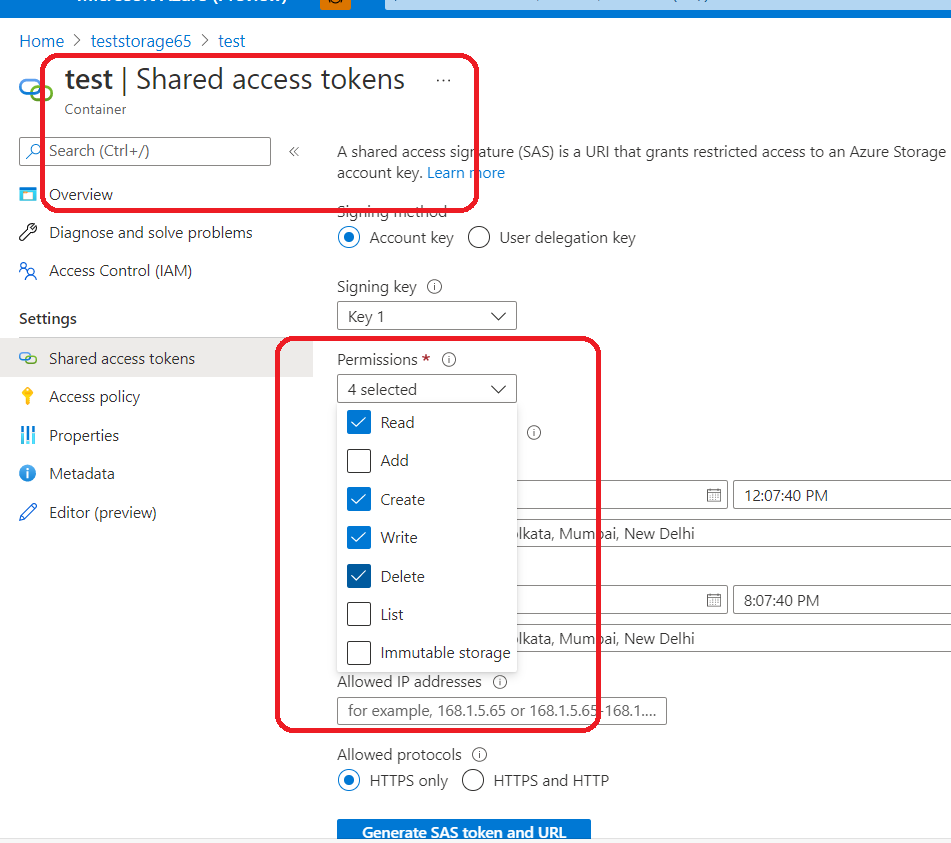Open Editor (preview)
Screen dimensions: 951x843
point(102,512)
